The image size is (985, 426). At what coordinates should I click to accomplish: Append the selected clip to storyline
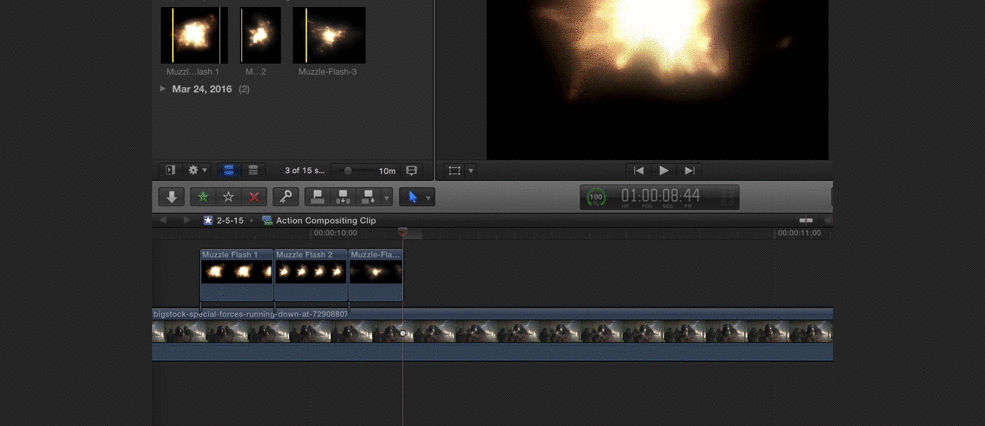[368, 197]
